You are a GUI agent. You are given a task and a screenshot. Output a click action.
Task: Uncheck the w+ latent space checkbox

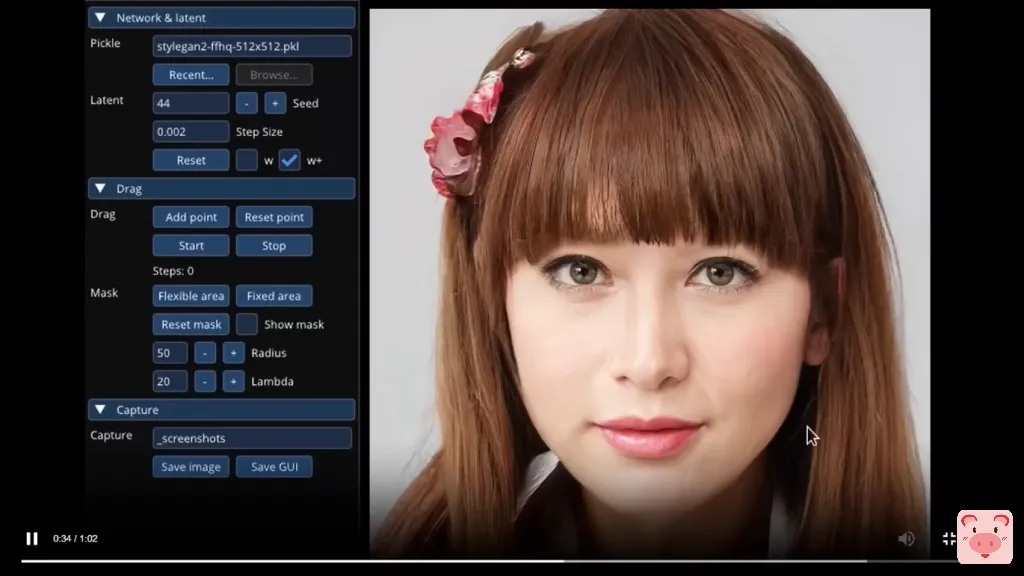(x=289, y=160)
